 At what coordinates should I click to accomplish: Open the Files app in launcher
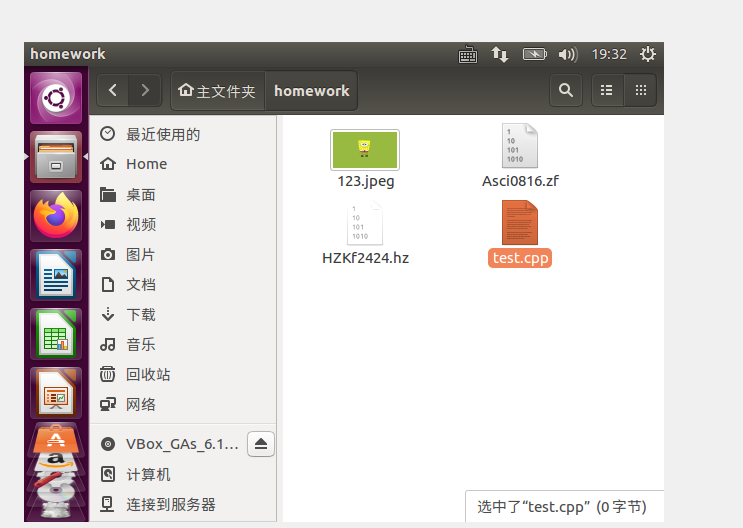click(x=56, y=157)
